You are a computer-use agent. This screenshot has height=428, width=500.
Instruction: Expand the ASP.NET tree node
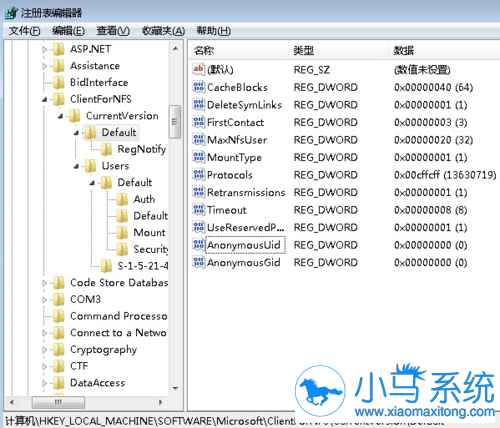click(44, 50)
